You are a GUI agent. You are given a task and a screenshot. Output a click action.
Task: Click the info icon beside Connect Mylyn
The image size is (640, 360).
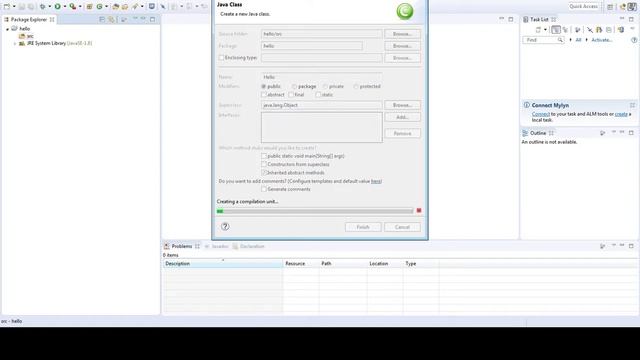tap(527, 105)
